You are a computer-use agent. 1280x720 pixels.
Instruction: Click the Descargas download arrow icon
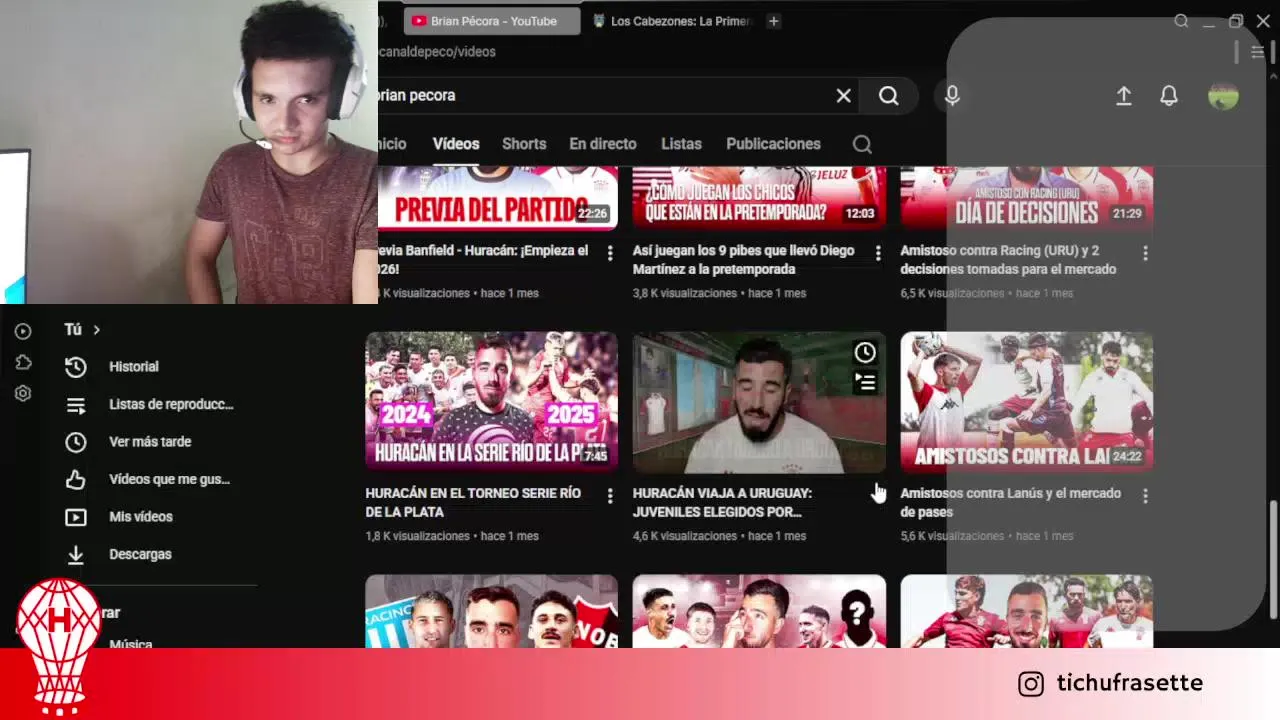coord(75,554)
